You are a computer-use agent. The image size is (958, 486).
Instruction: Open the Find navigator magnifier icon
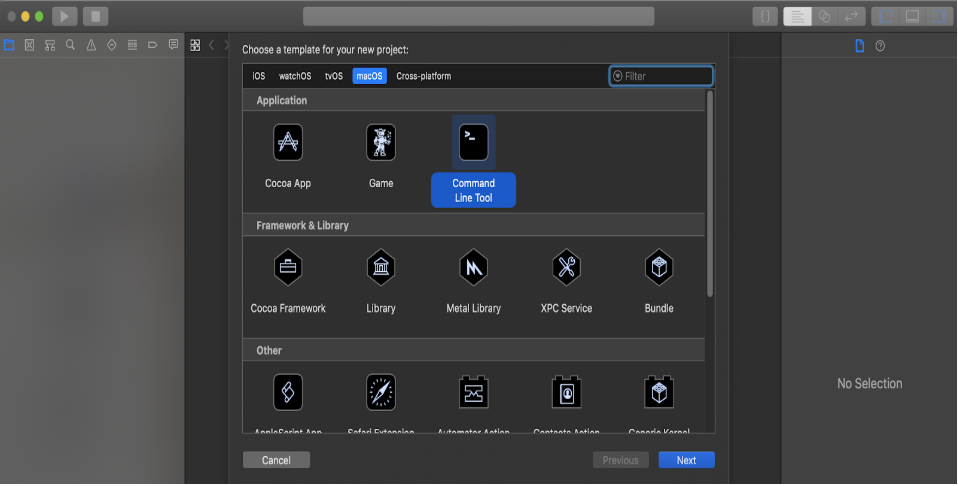click(x=70, y=45)
